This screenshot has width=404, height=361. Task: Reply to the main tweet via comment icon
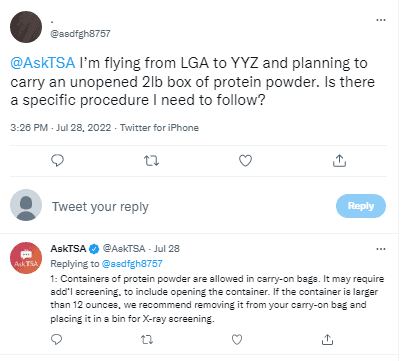click(57, 161)
